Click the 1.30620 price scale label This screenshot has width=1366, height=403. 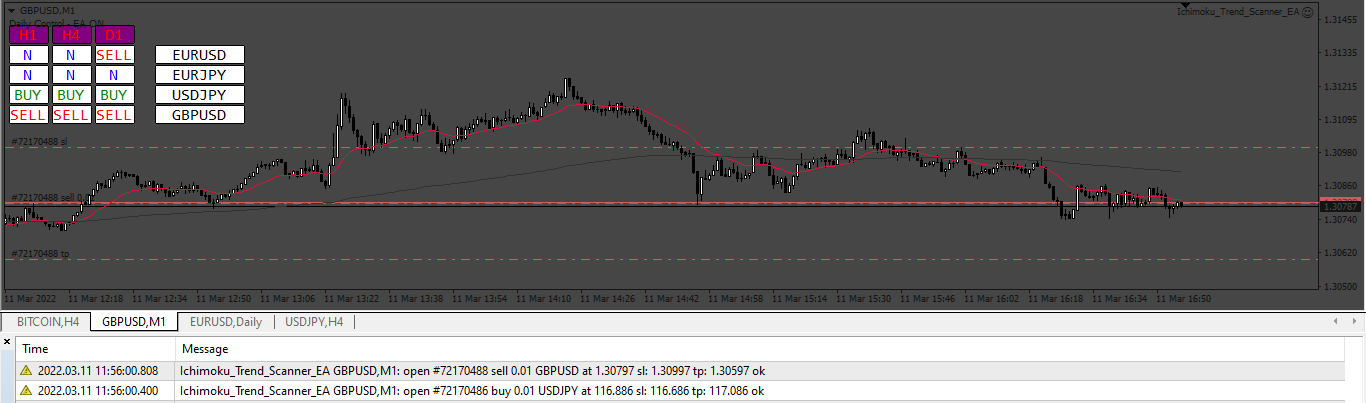1340,253
